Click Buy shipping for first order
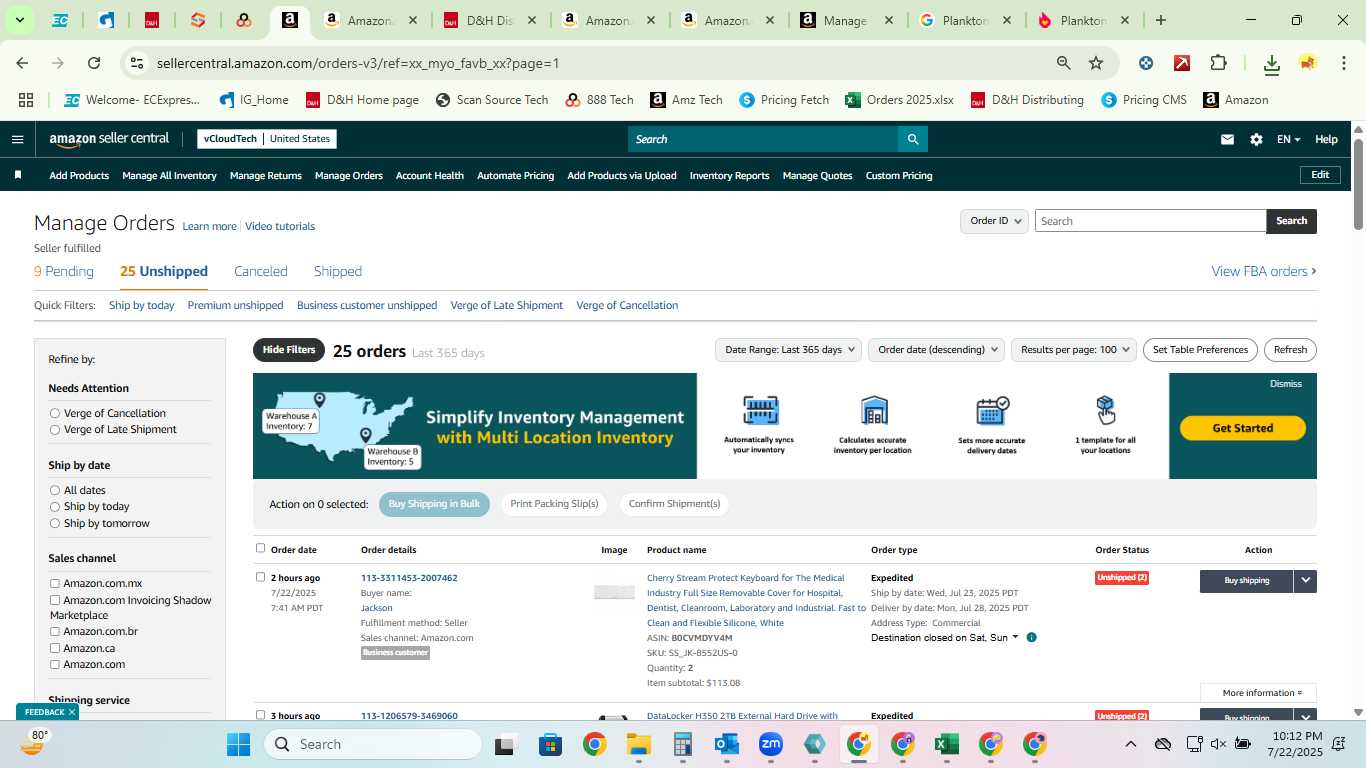The width and height of the screenshot is (1366, 768). (x=1246, y=580)
